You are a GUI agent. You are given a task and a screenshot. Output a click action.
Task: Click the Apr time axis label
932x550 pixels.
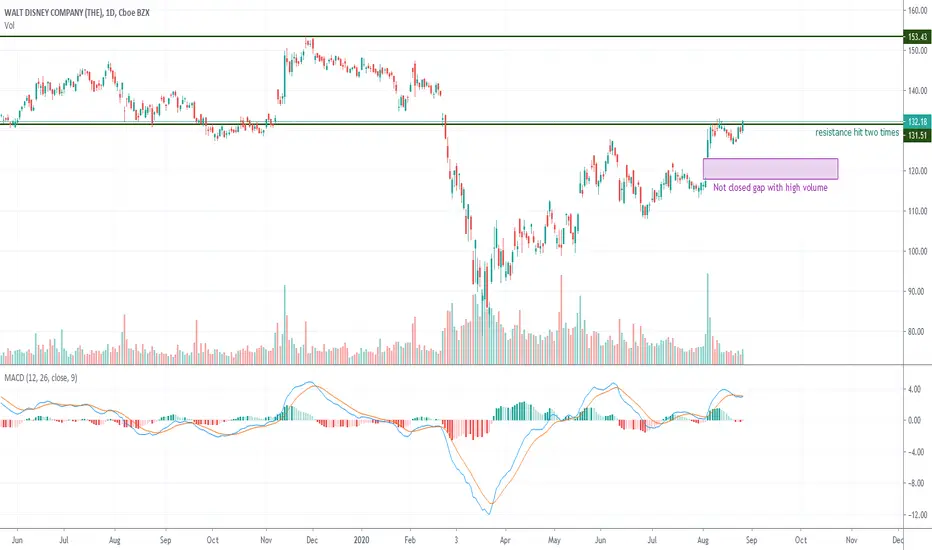[505, 540]
